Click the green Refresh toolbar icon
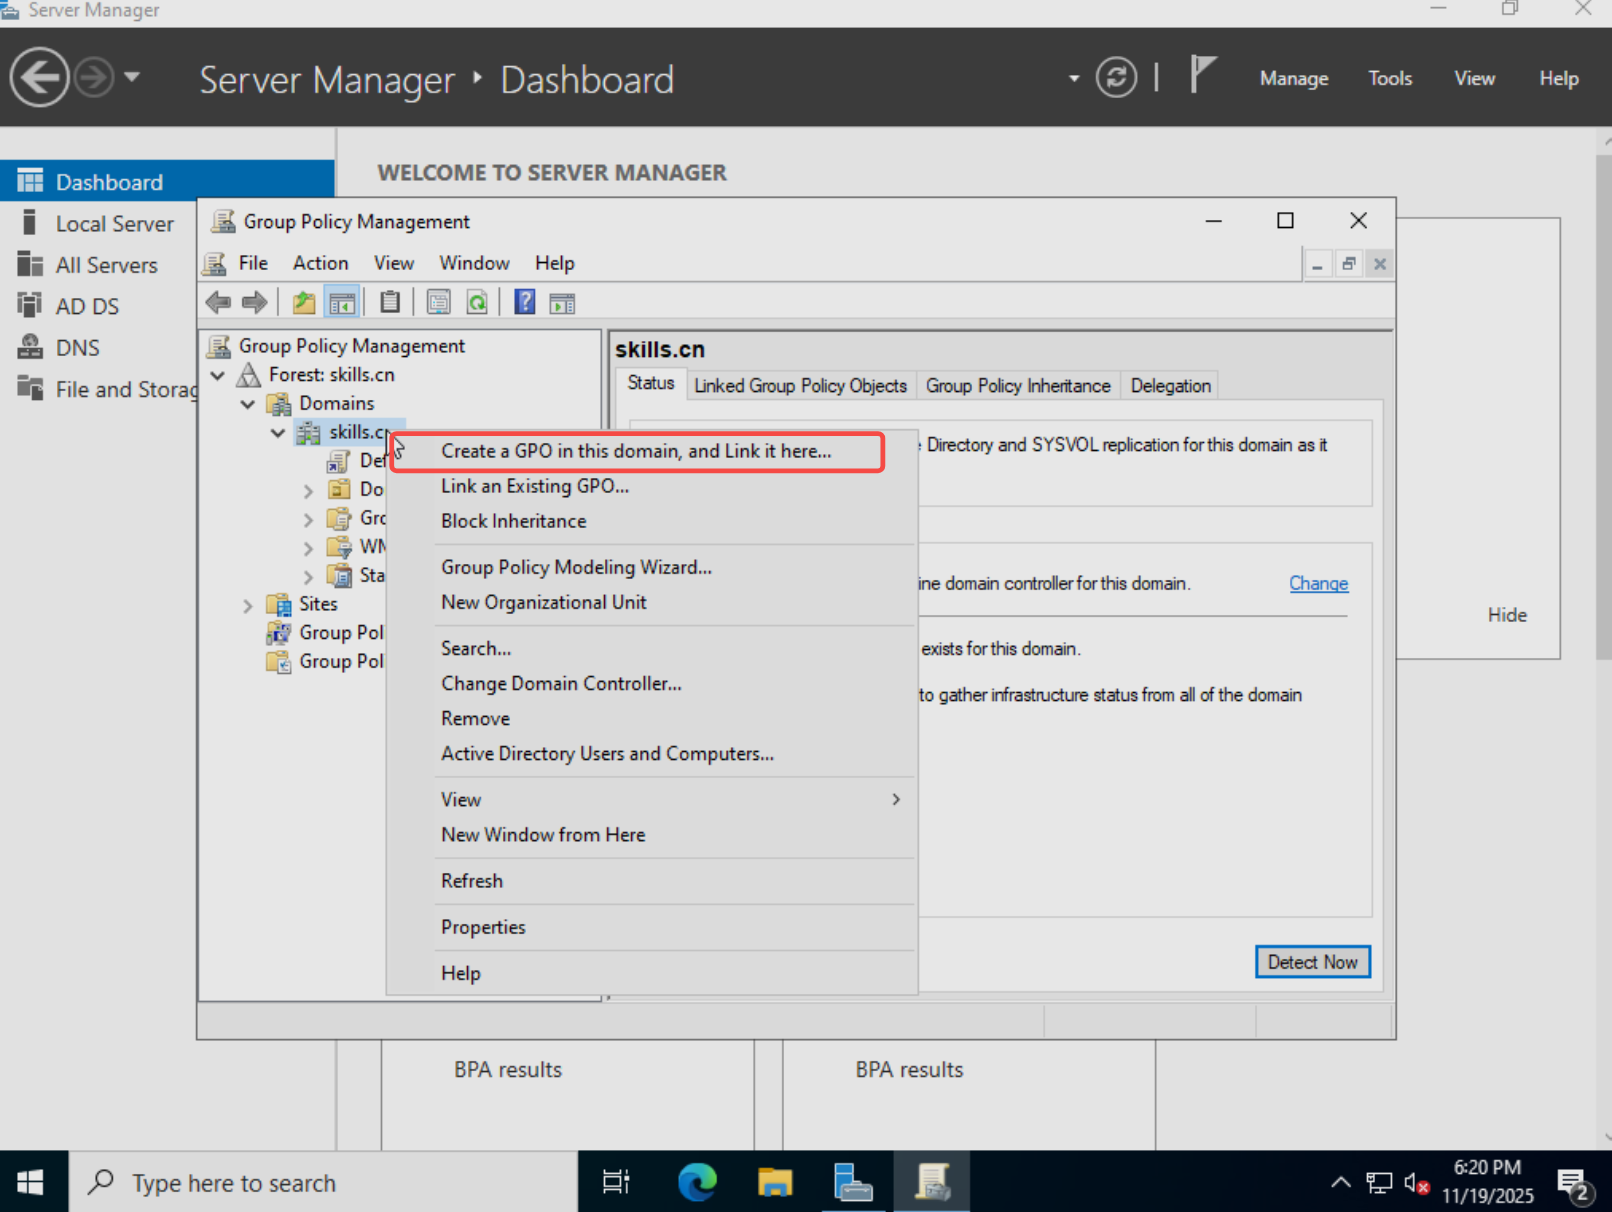This screenshot has height=1212, width=1612. click(477, 302)
